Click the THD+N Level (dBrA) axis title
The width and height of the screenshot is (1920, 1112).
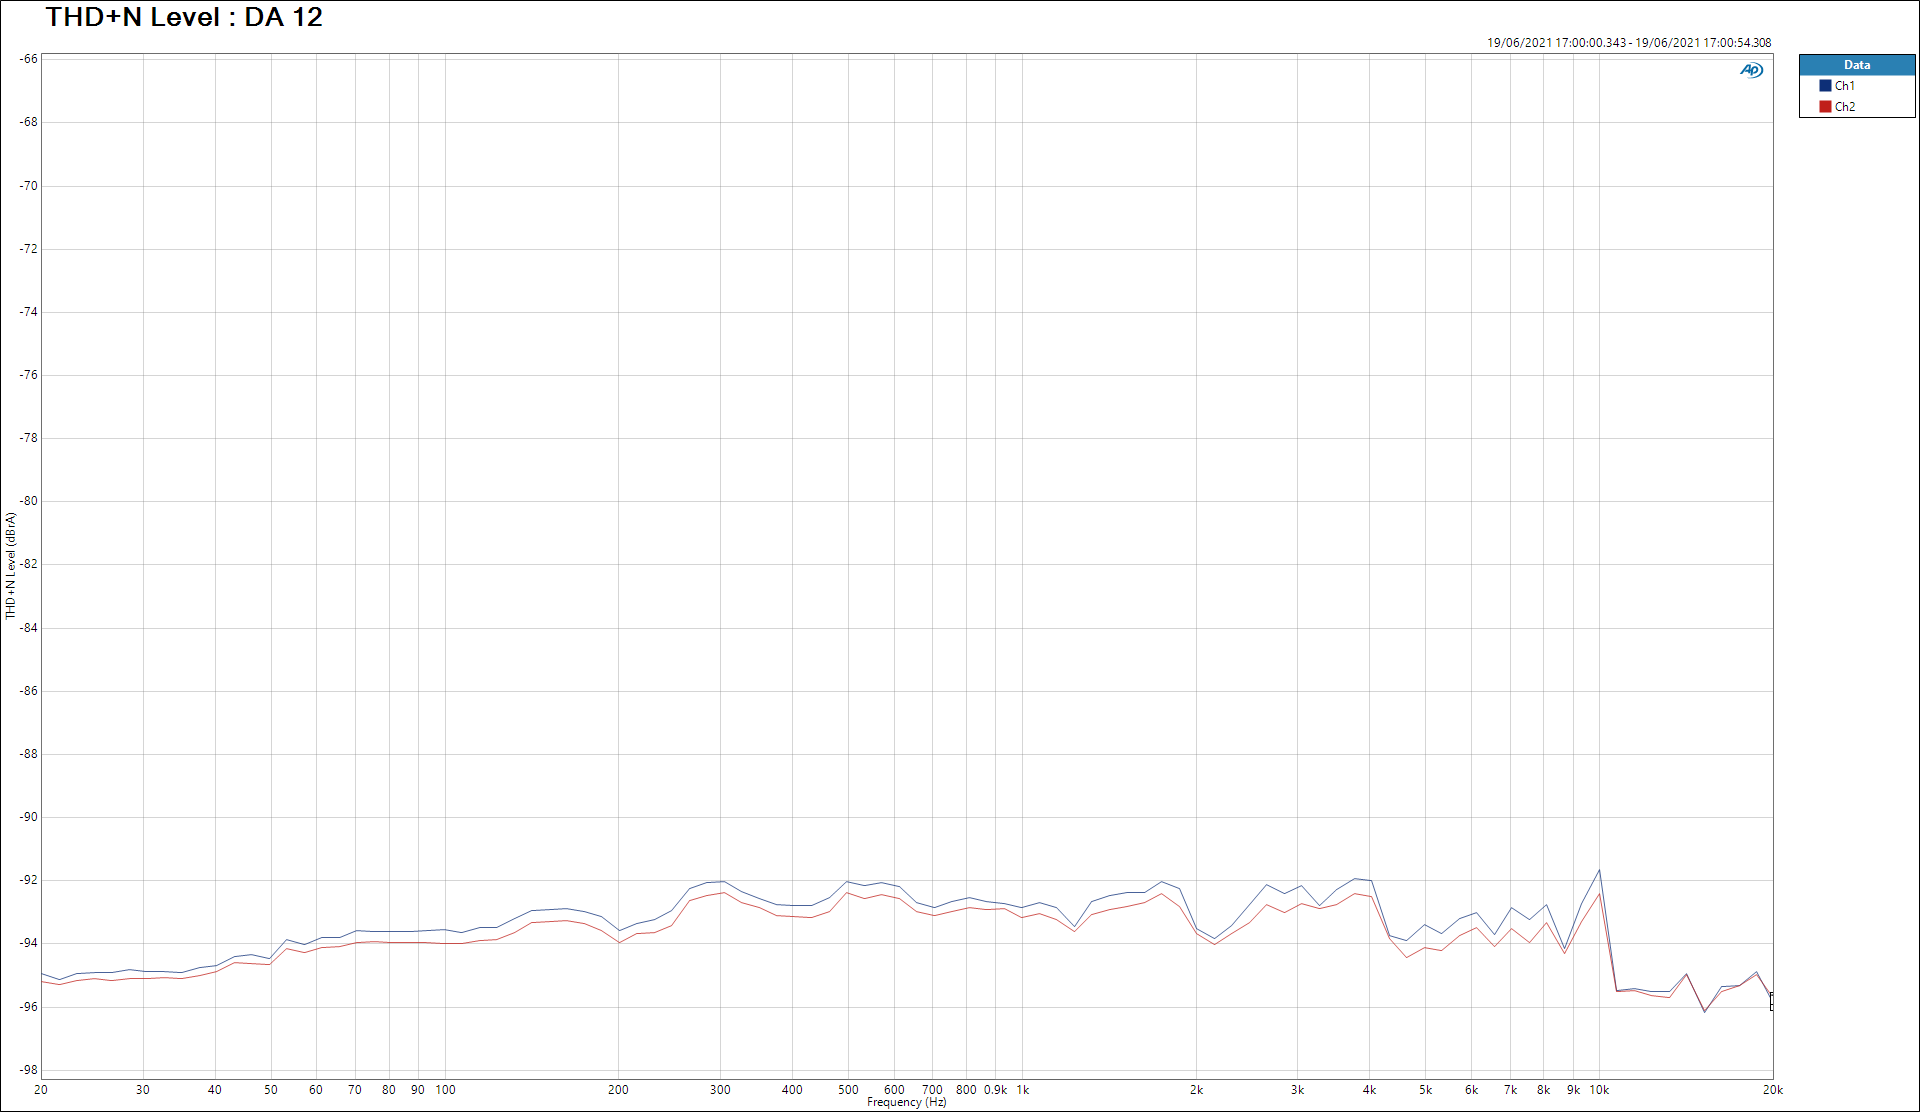click(11, 565)
